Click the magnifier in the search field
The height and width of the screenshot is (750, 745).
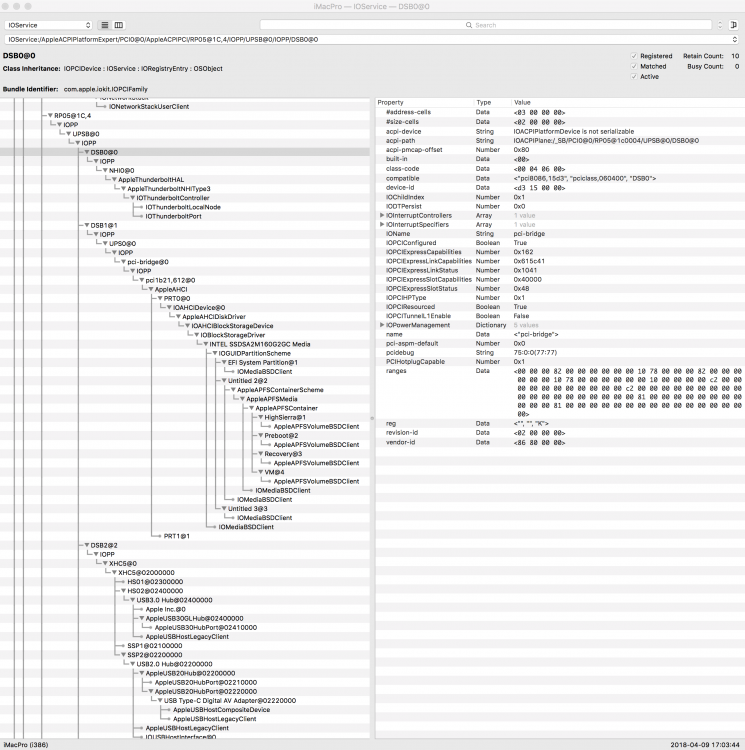(x=469, y=25)
